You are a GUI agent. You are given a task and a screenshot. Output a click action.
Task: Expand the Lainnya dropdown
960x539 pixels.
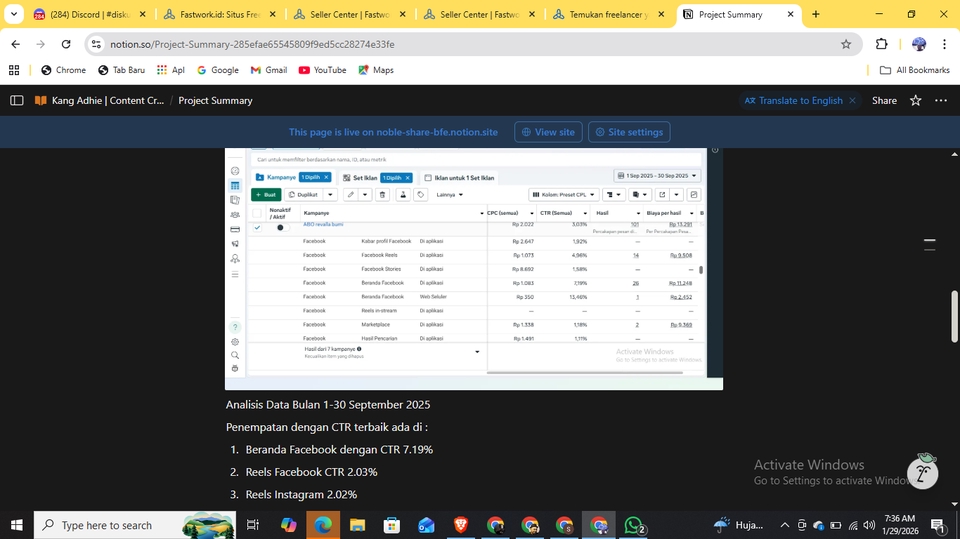coord(450,195)
